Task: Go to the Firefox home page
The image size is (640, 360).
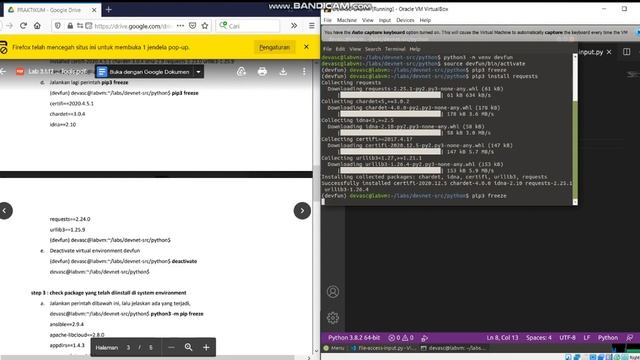Action: [37, 26]
